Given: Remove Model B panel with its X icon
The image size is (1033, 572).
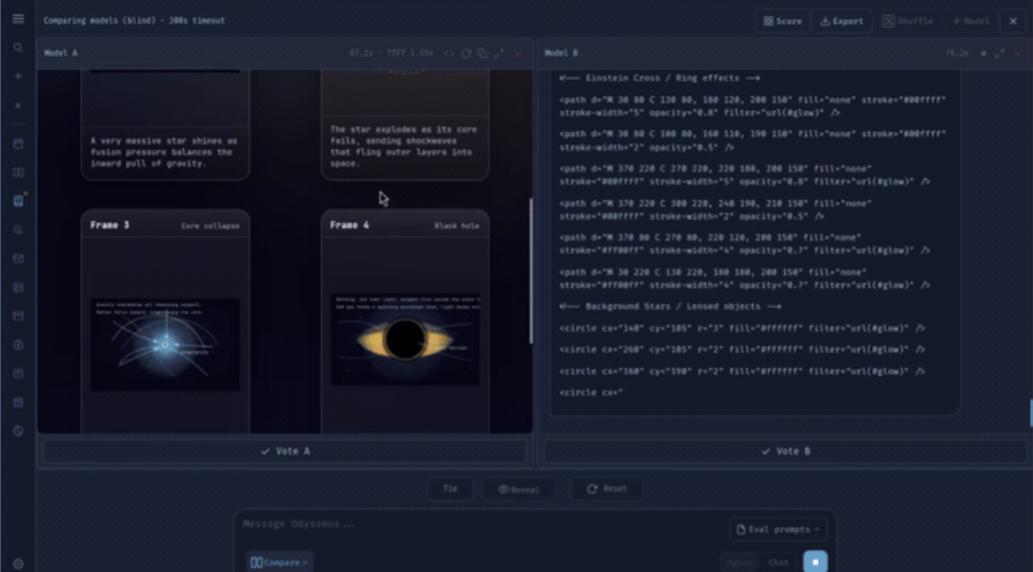Looking at the screenshot, I should click(x=1018, y=53).
